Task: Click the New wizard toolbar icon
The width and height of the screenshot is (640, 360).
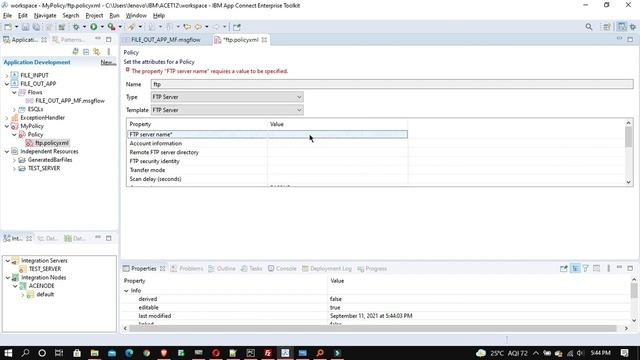Action: click(8, 27)
